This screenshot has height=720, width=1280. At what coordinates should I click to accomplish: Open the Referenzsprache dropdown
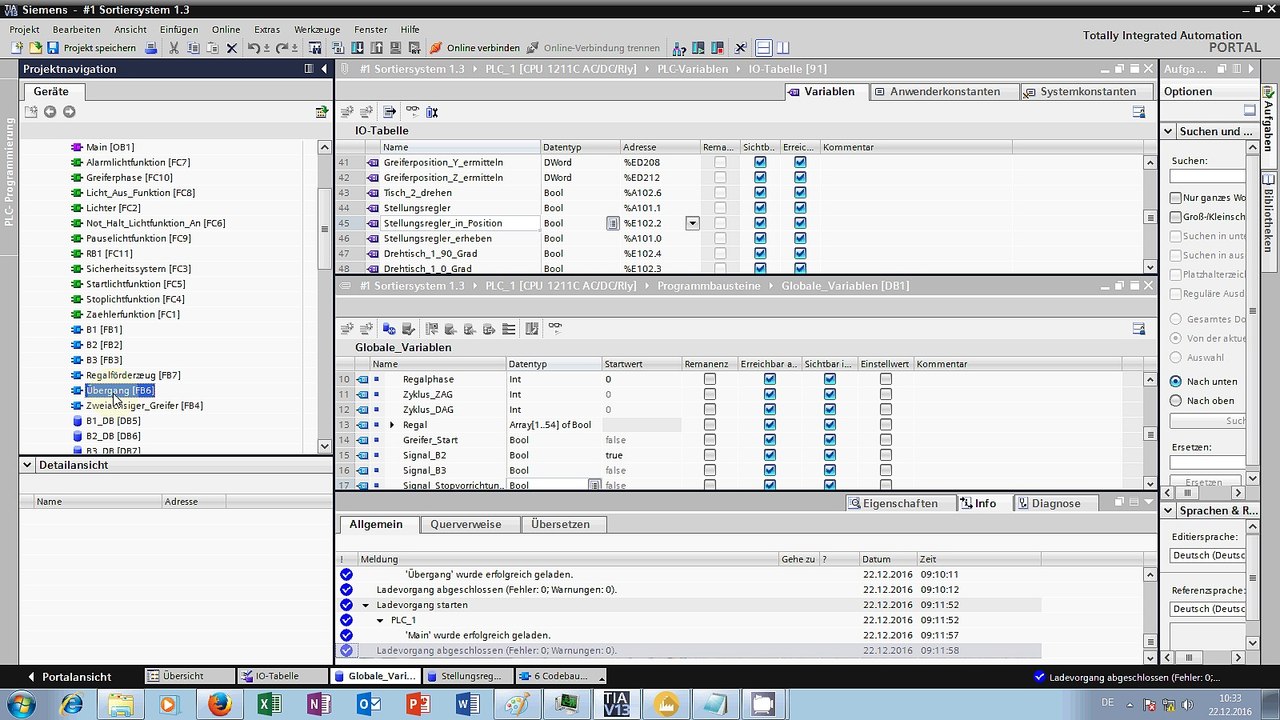coord(1208,609)
